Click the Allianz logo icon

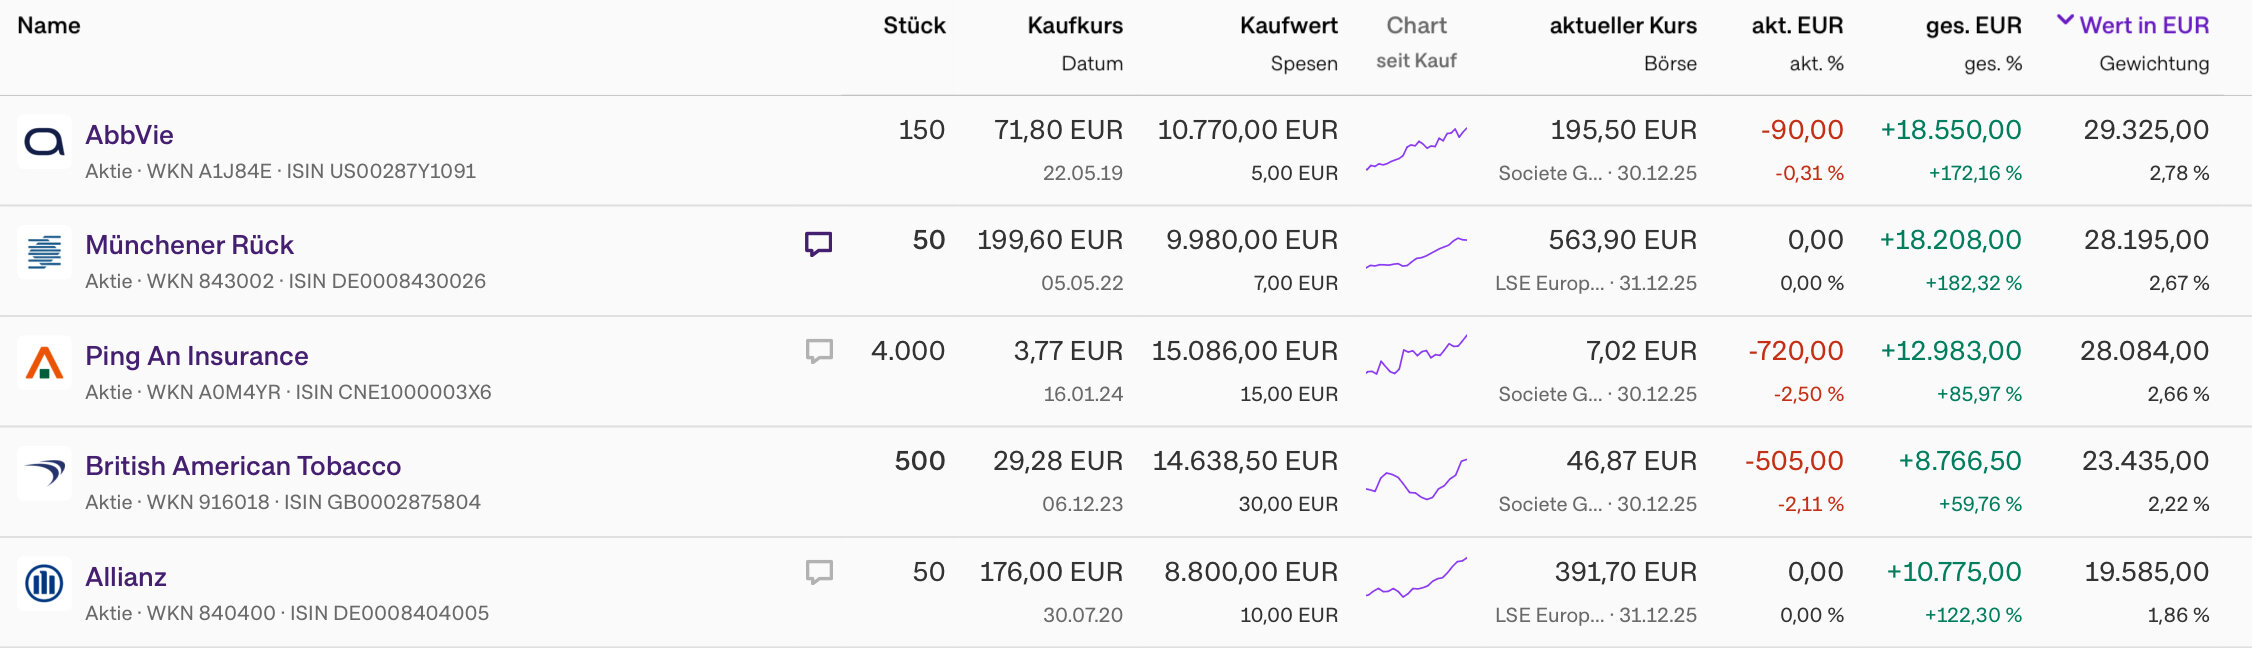click(x=44, y=583)
